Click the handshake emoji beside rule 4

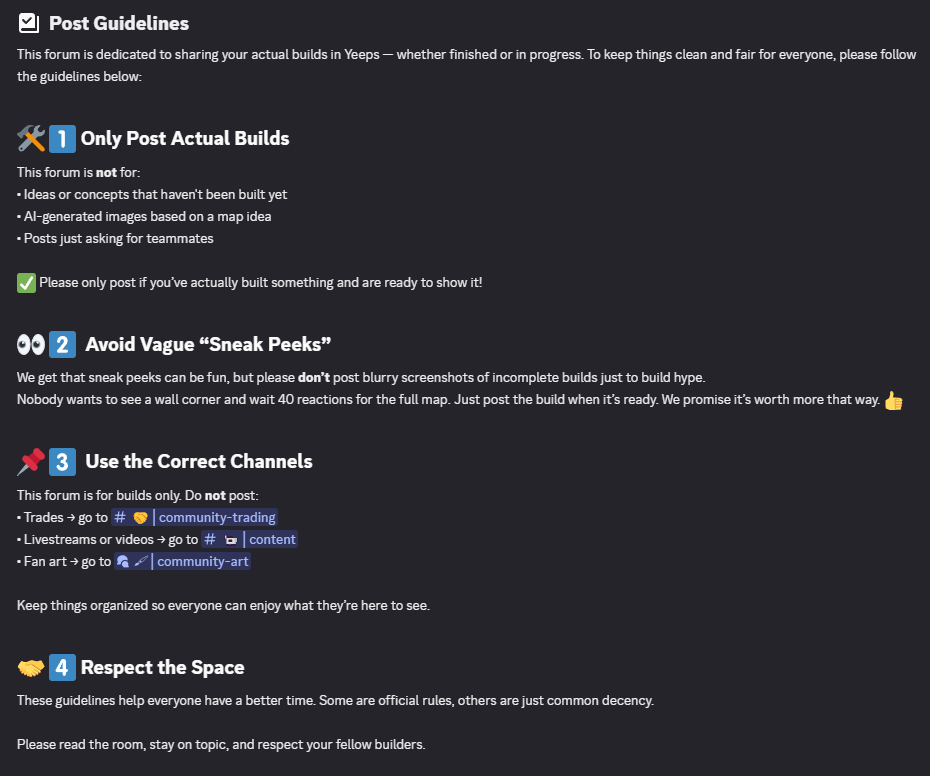click(x=31, y=668)
